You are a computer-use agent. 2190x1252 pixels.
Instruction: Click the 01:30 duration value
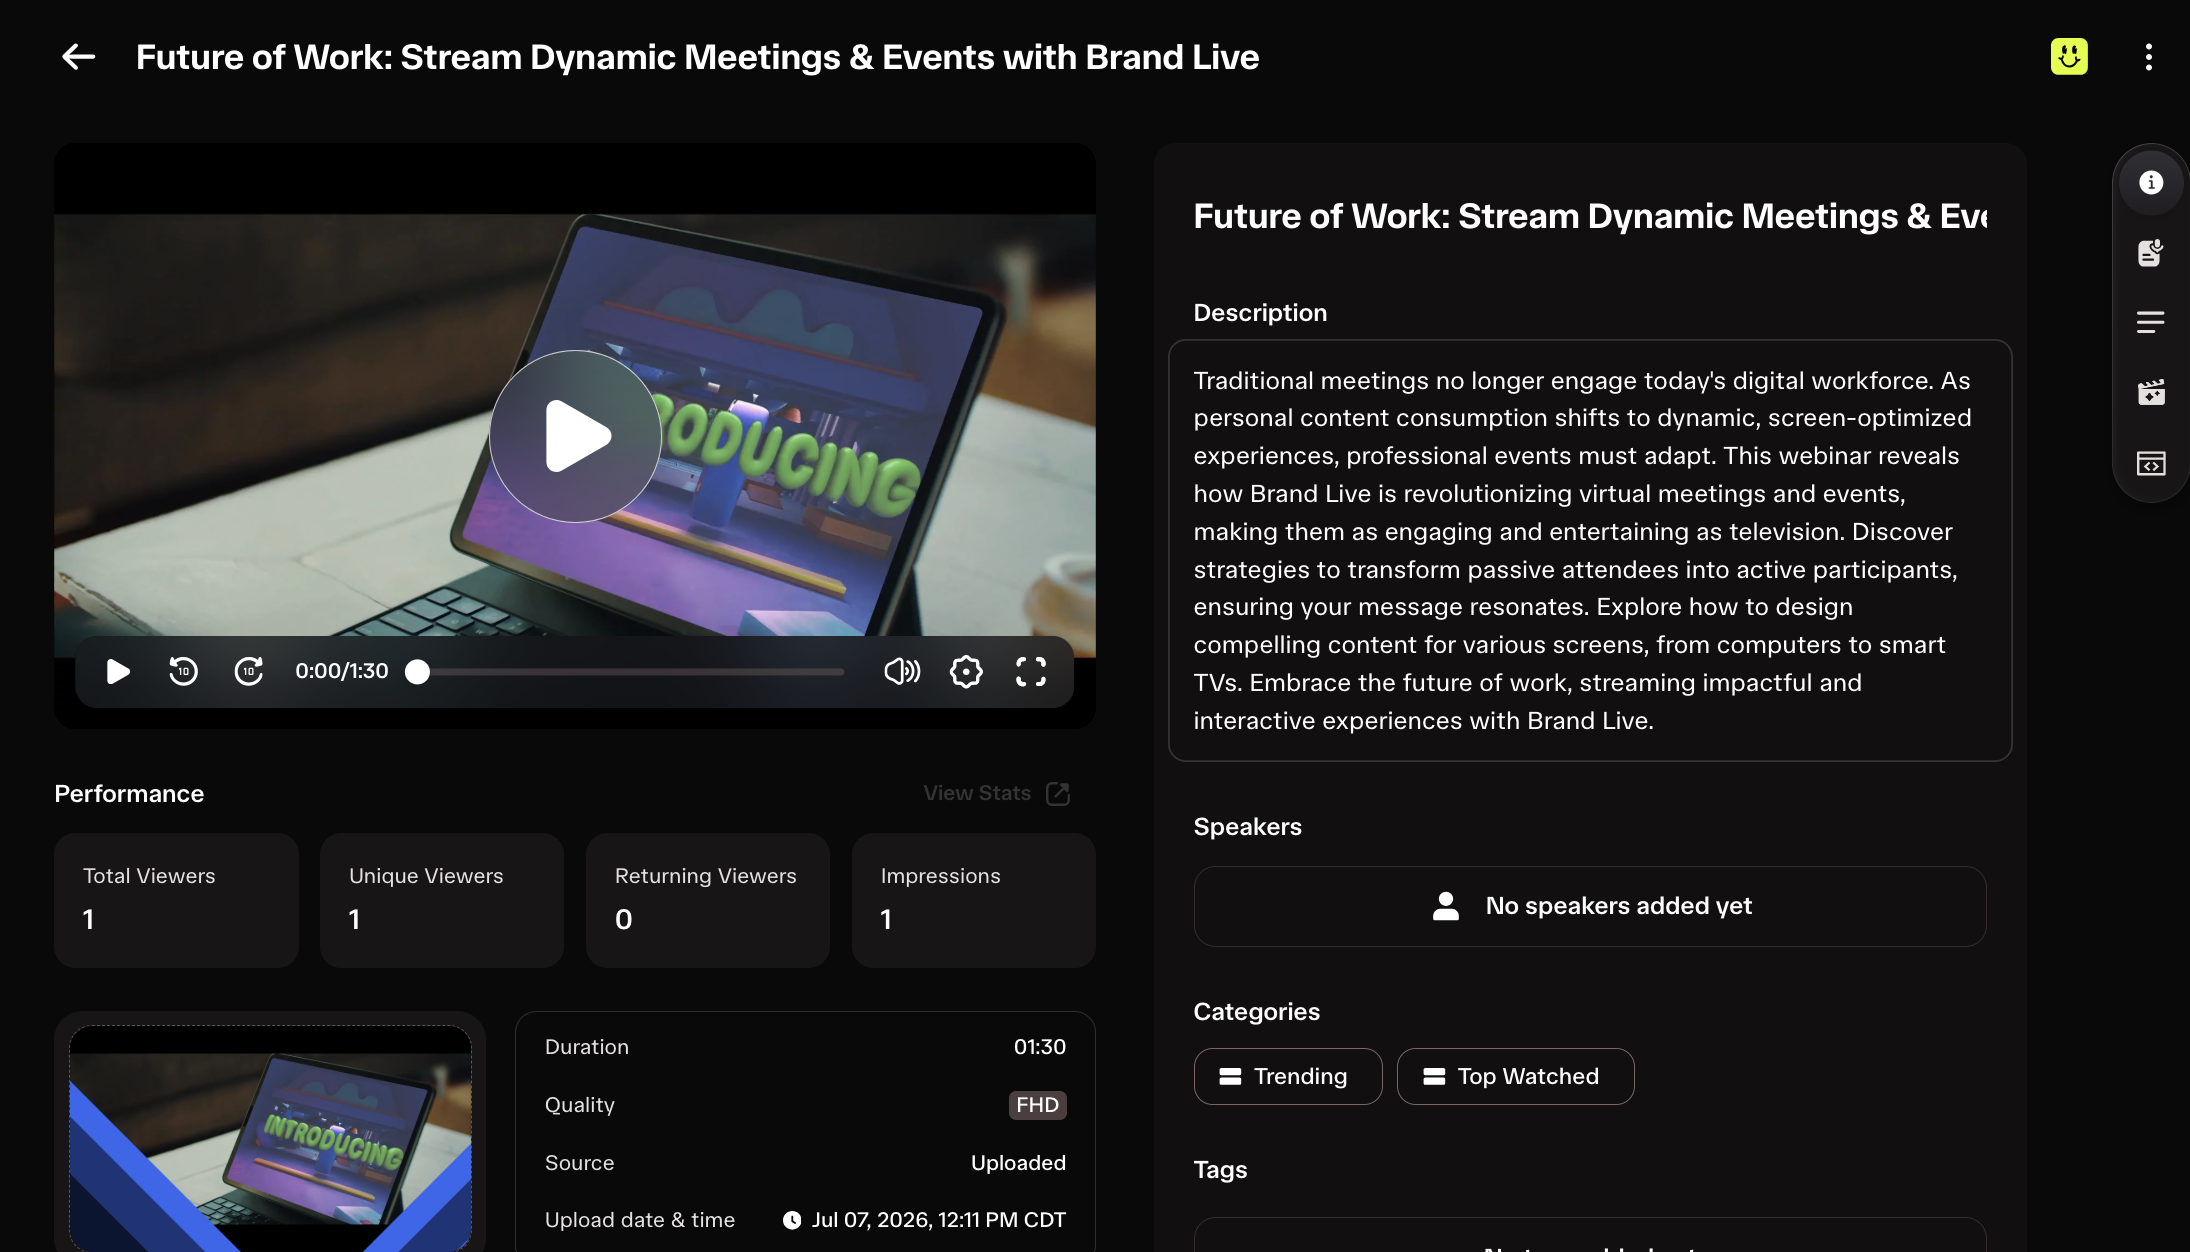click(x=1040, y=1047)
